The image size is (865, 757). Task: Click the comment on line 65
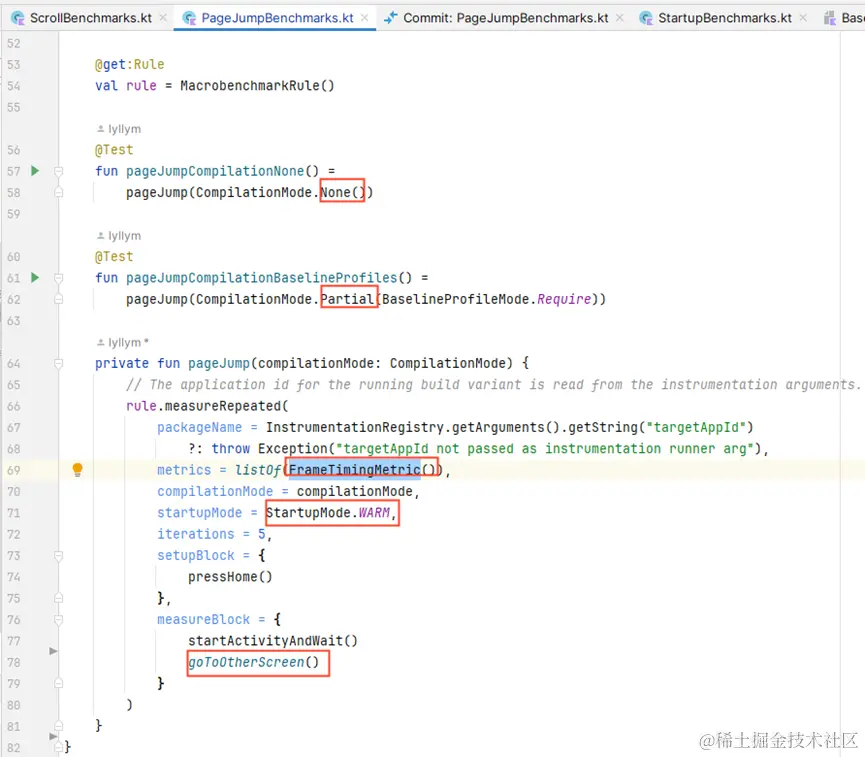pos(493,384)
